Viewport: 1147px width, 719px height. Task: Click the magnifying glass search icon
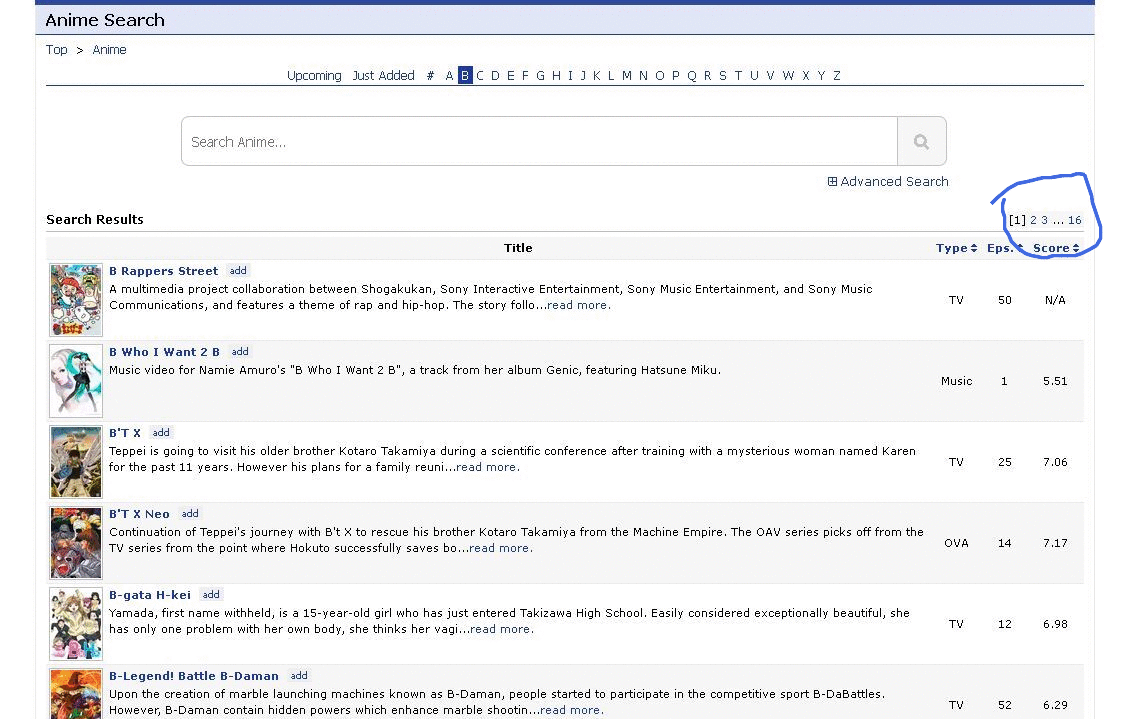coord(921,141)
